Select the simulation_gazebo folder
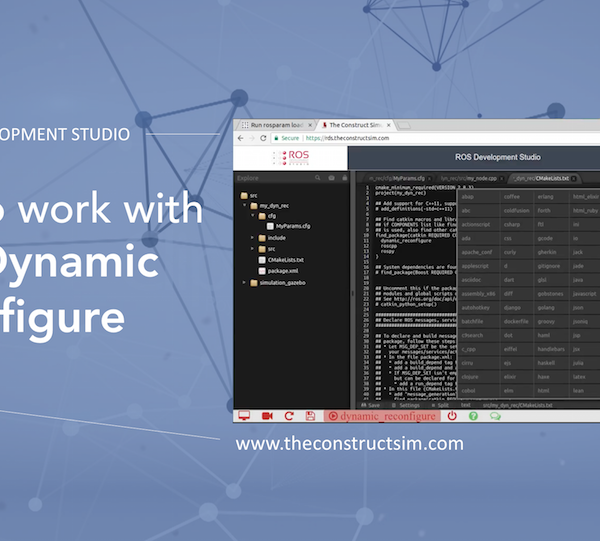 click(x=278, y=283)
